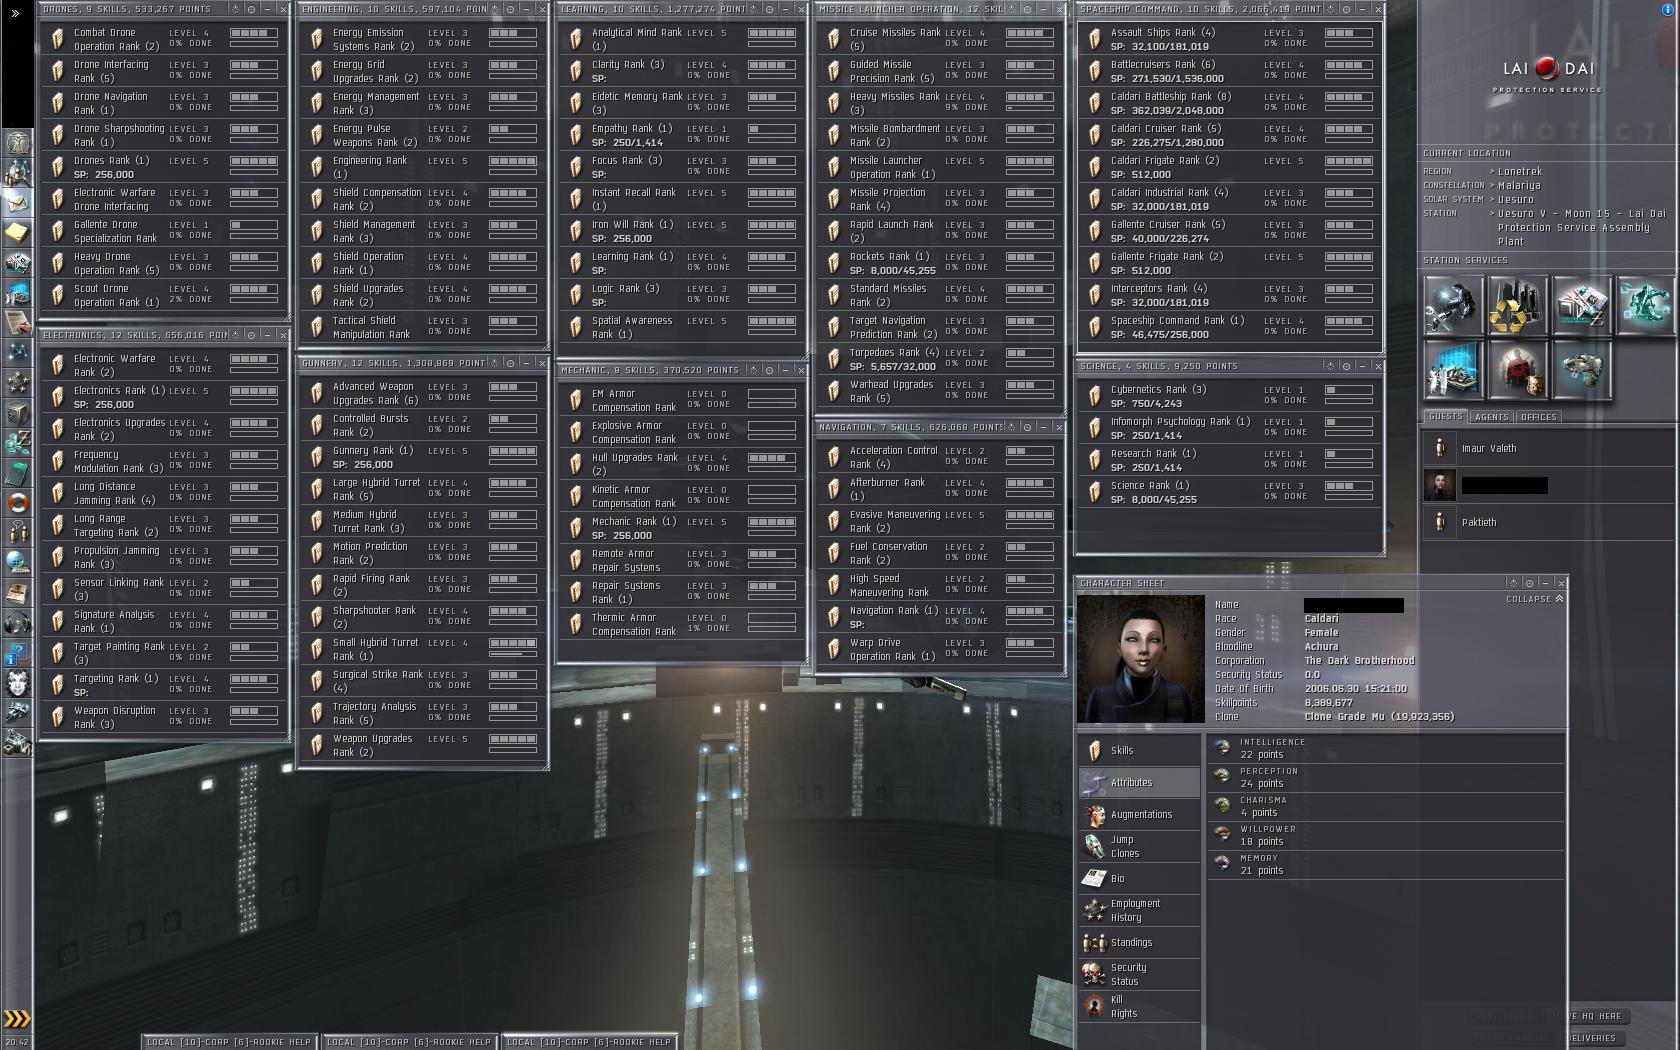Click The Dark Brotherhood corporation name
Screen dimensions: 1680x1050
pos(1359,660)
